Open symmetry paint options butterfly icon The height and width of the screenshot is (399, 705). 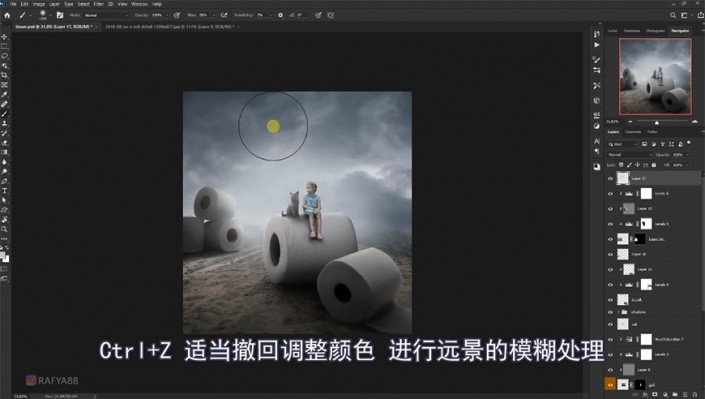pyautogui.click(x=330, y=15)
